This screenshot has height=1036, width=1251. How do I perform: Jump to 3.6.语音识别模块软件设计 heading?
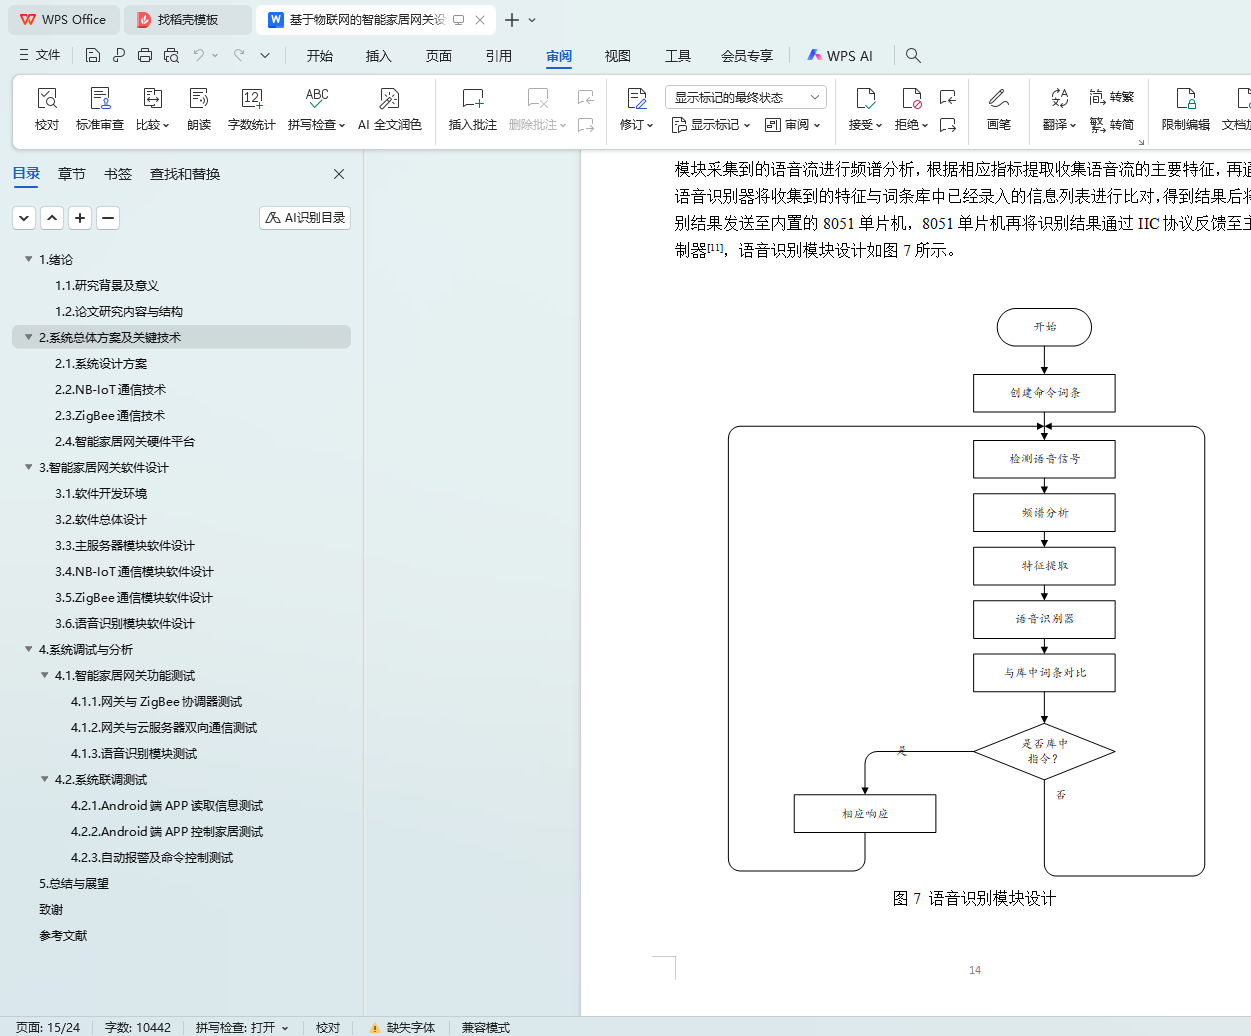tap(125, 623)
